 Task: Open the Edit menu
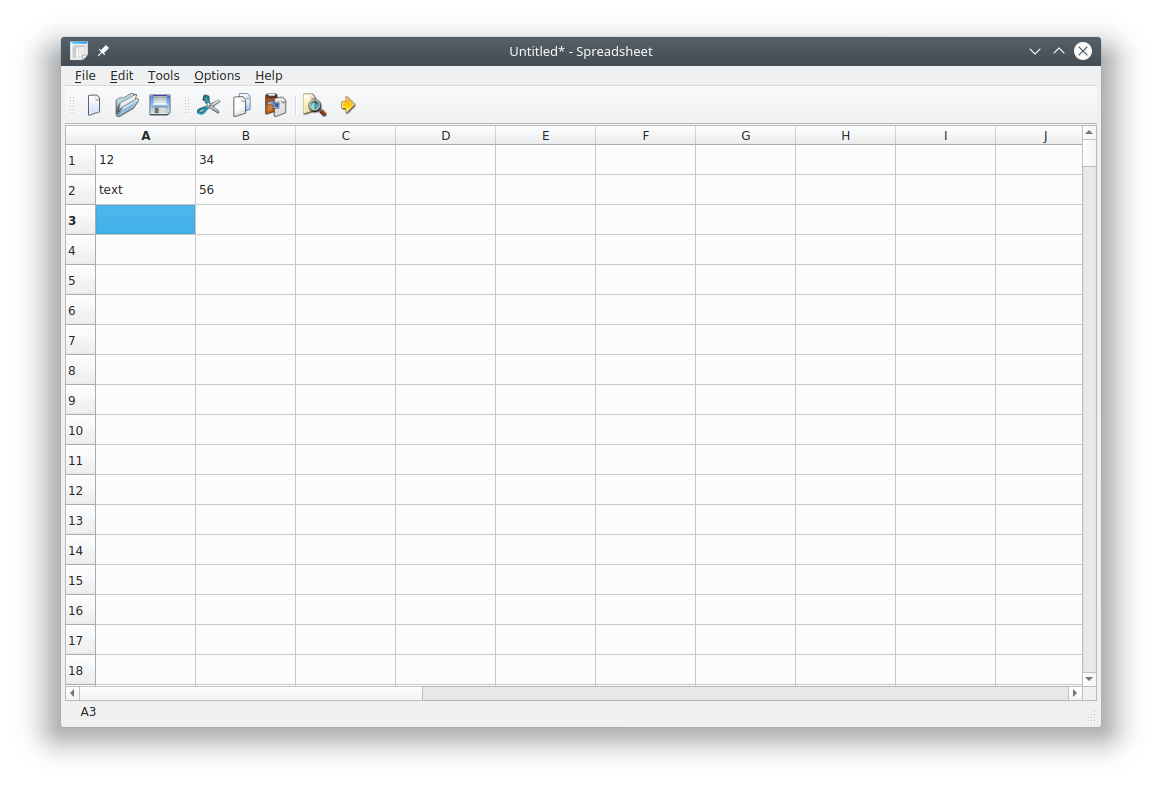tap(121, 76)
